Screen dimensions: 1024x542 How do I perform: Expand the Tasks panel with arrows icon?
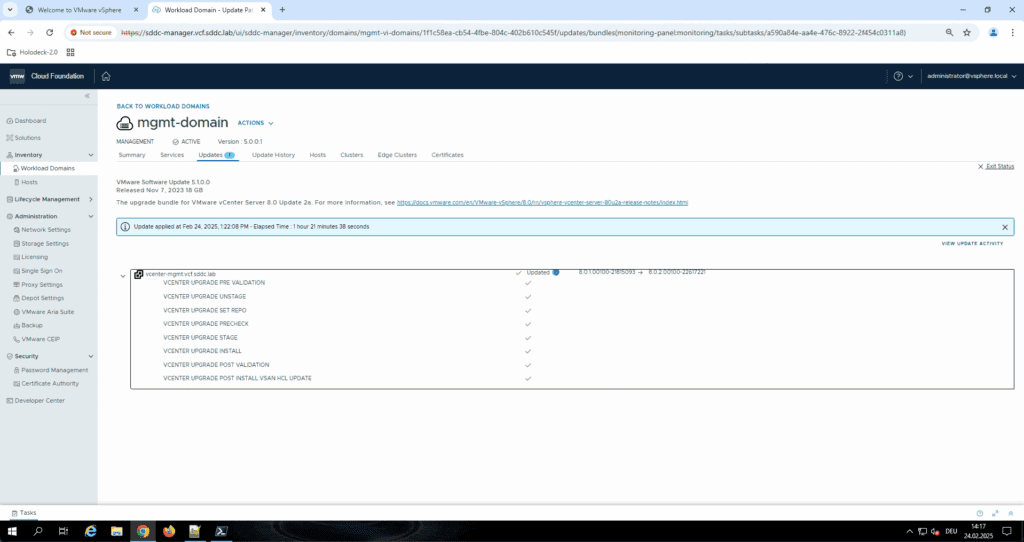[995, 514]
